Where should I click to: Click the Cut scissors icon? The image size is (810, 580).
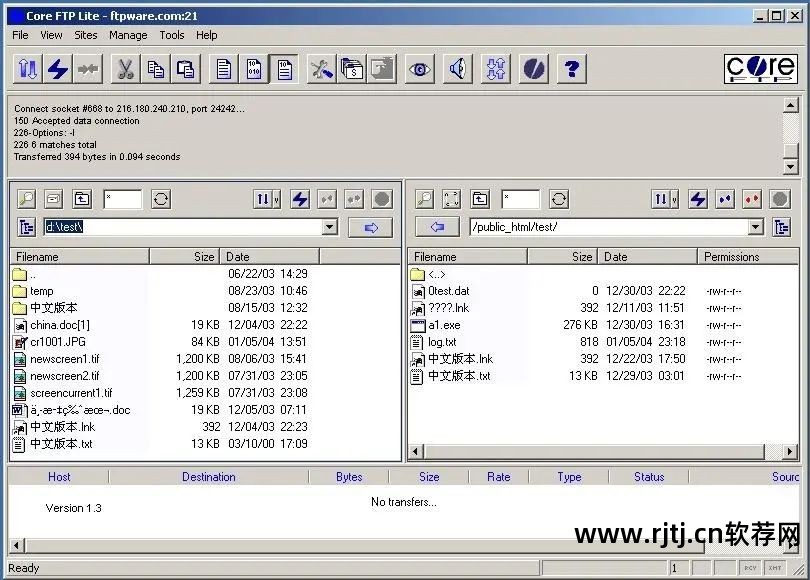coord(126,69)
